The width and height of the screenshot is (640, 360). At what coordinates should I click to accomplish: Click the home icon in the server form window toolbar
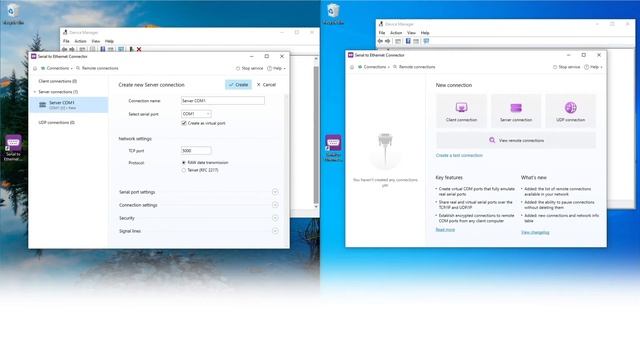pos(35,69)
